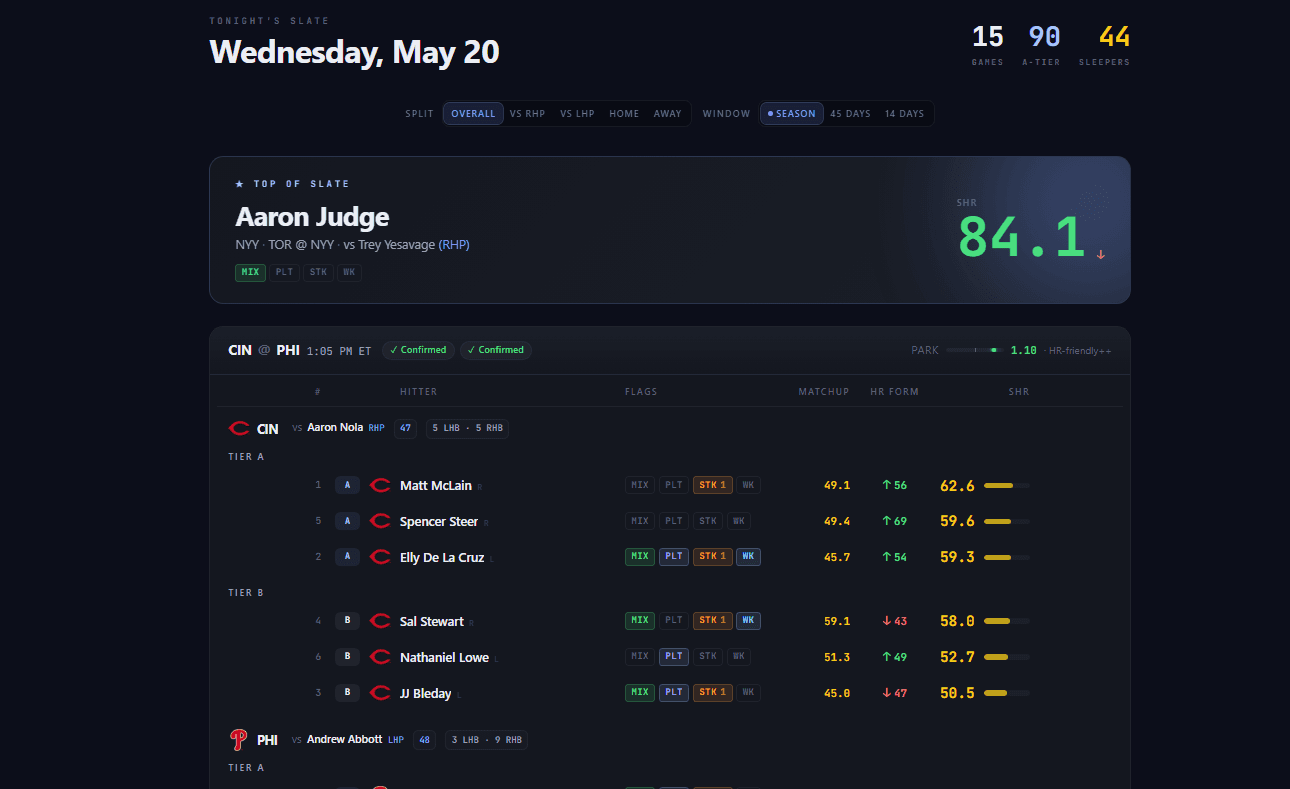Click the 90 A-Tier count
The height and width of the screenshot is (789, 1290).
click(x=1044, y=37)
